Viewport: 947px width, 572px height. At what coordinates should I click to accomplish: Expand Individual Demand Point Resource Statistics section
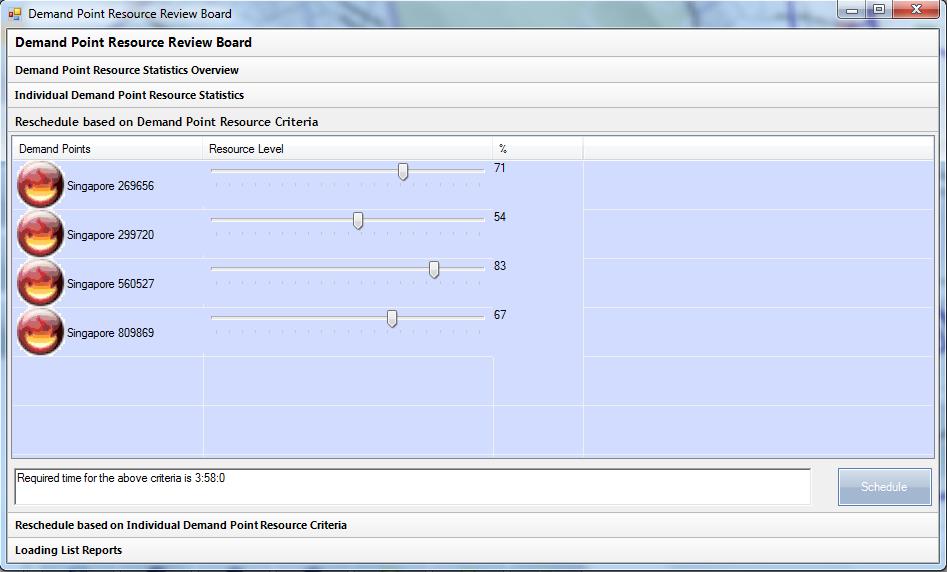point(473,95)
